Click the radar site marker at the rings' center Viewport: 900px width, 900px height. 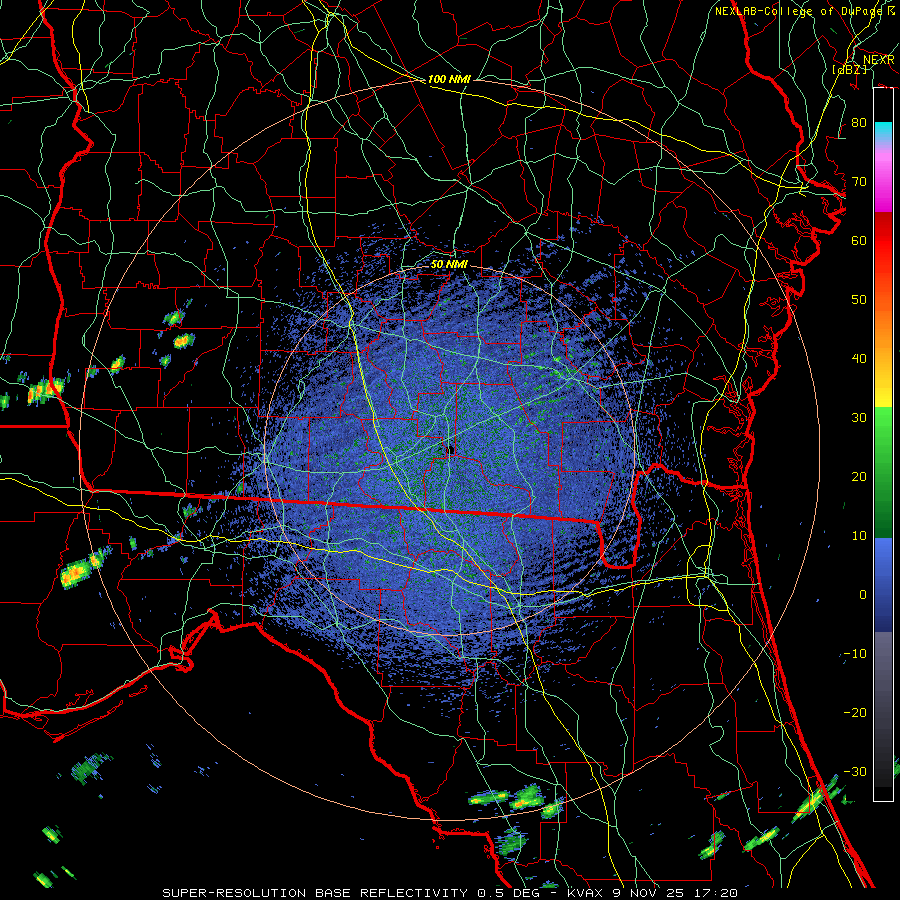pyautogui.click(x=451, y=450)
